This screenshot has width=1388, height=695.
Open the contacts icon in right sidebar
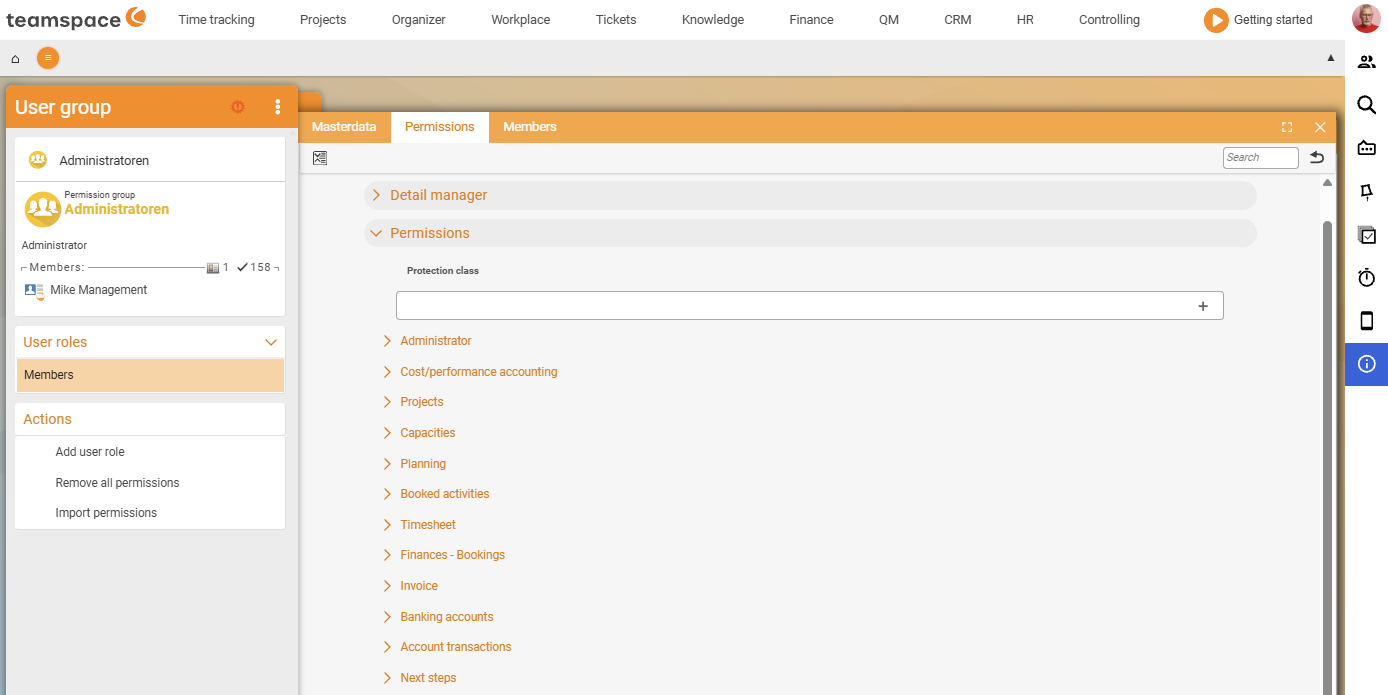pyautogui.click(x=1367, y=62)
